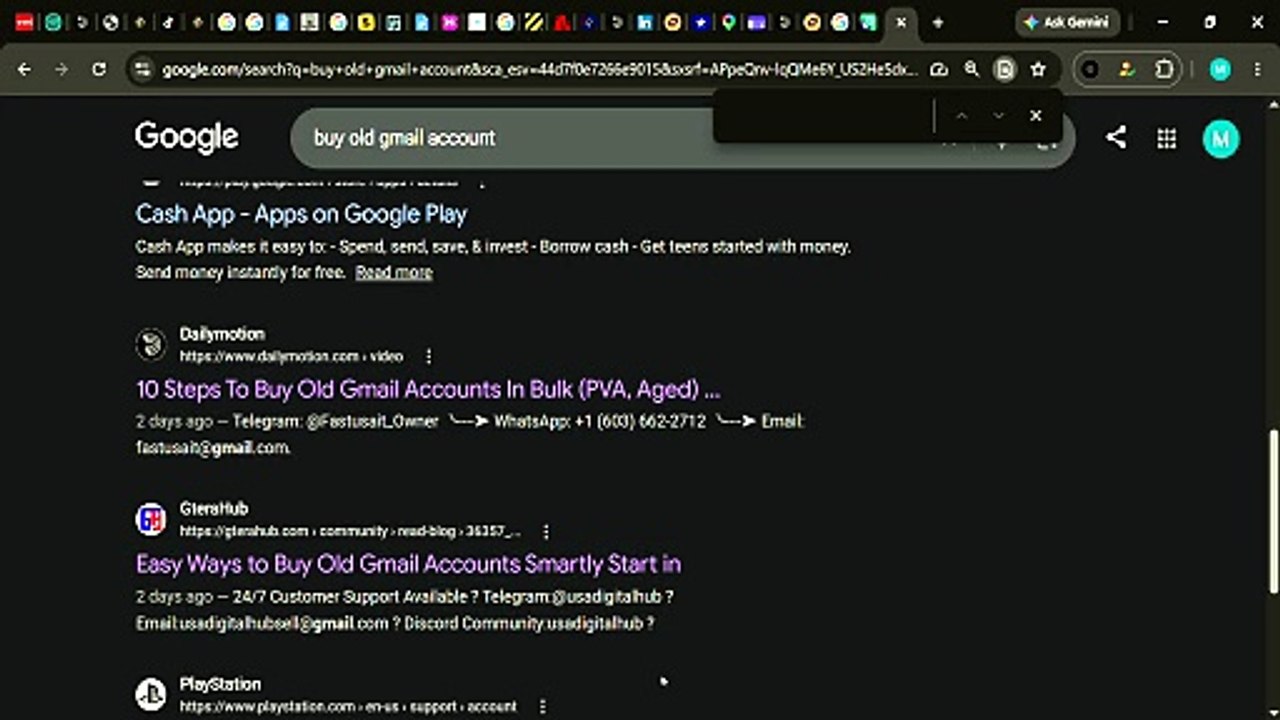This screenshot has width=1280, height=720.
Task: Open a new tab with plus button
Action: pyautogui.click(x=937, y=22)
